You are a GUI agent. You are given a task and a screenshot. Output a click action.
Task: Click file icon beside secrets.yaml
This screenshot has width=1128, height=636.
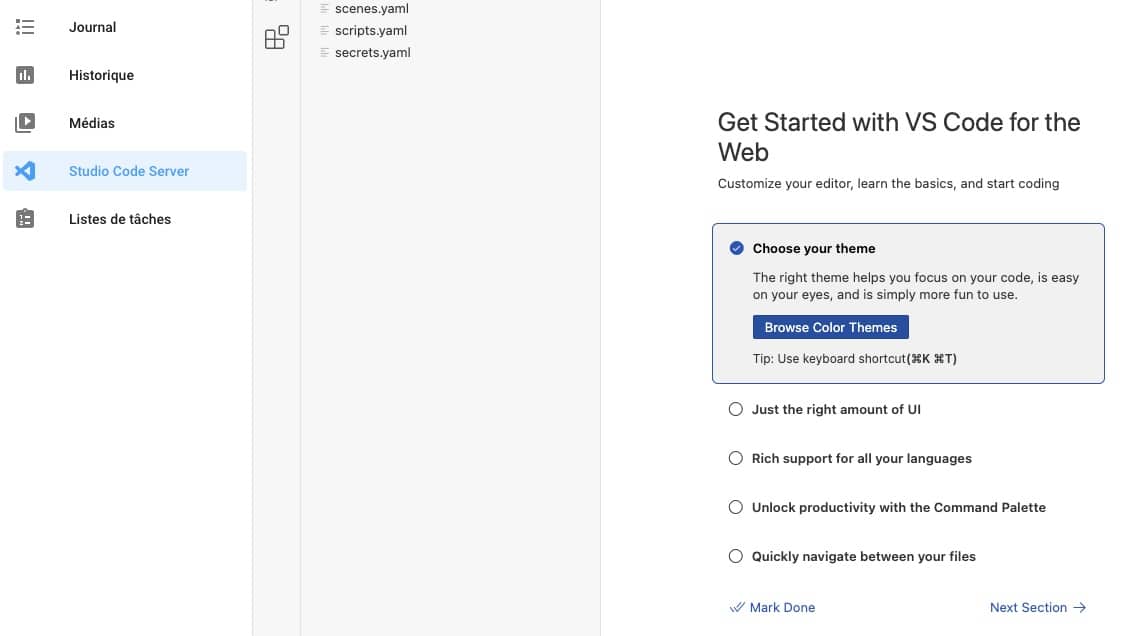click(324, 53)
